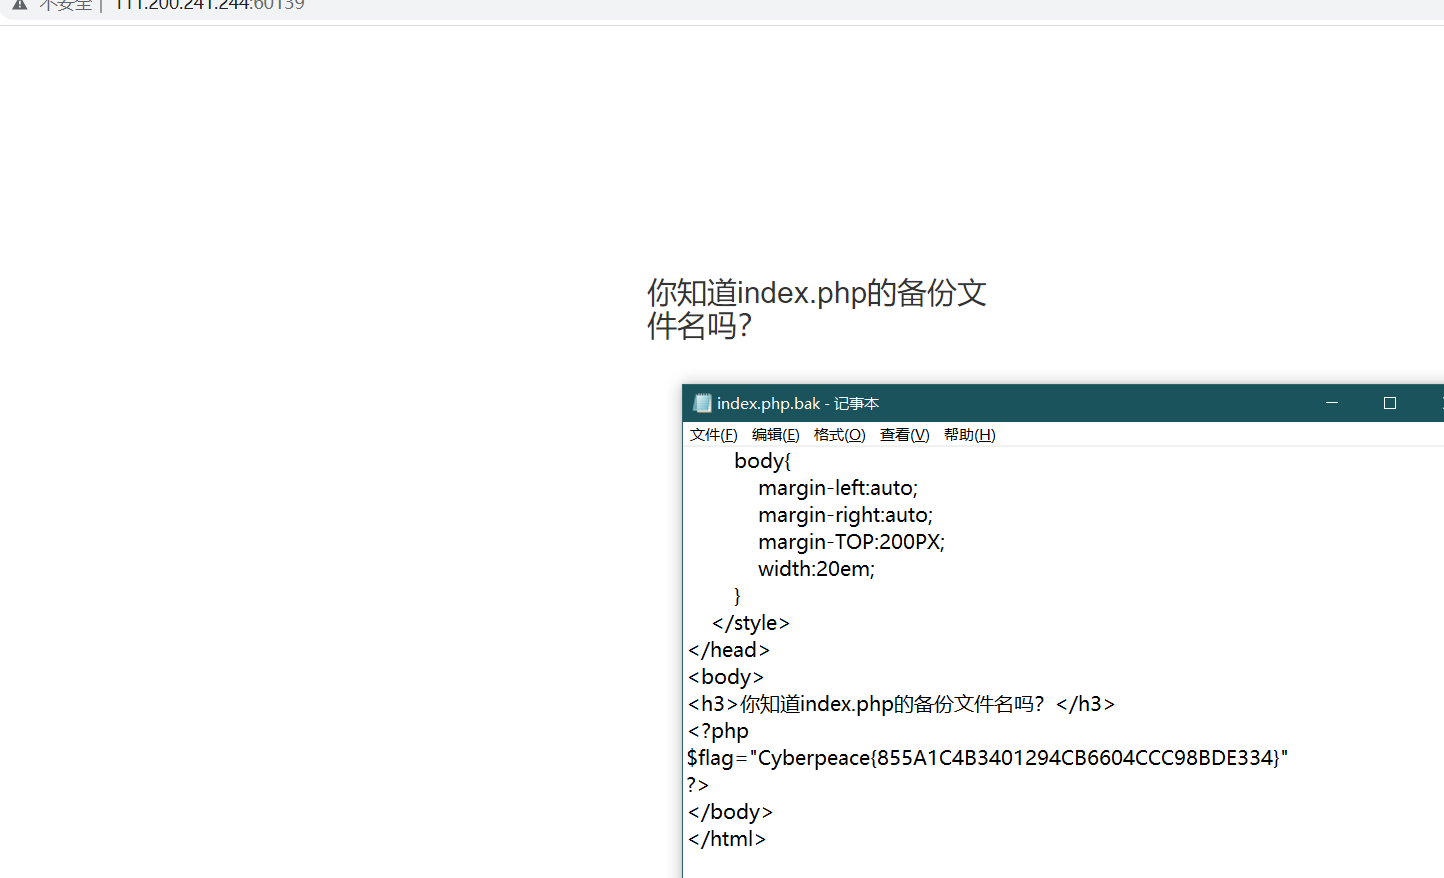Viewport: 1444px width, 878px height.
Task: Click the maximize button on the Notepad window
Action: click(x=1389, y=403)
